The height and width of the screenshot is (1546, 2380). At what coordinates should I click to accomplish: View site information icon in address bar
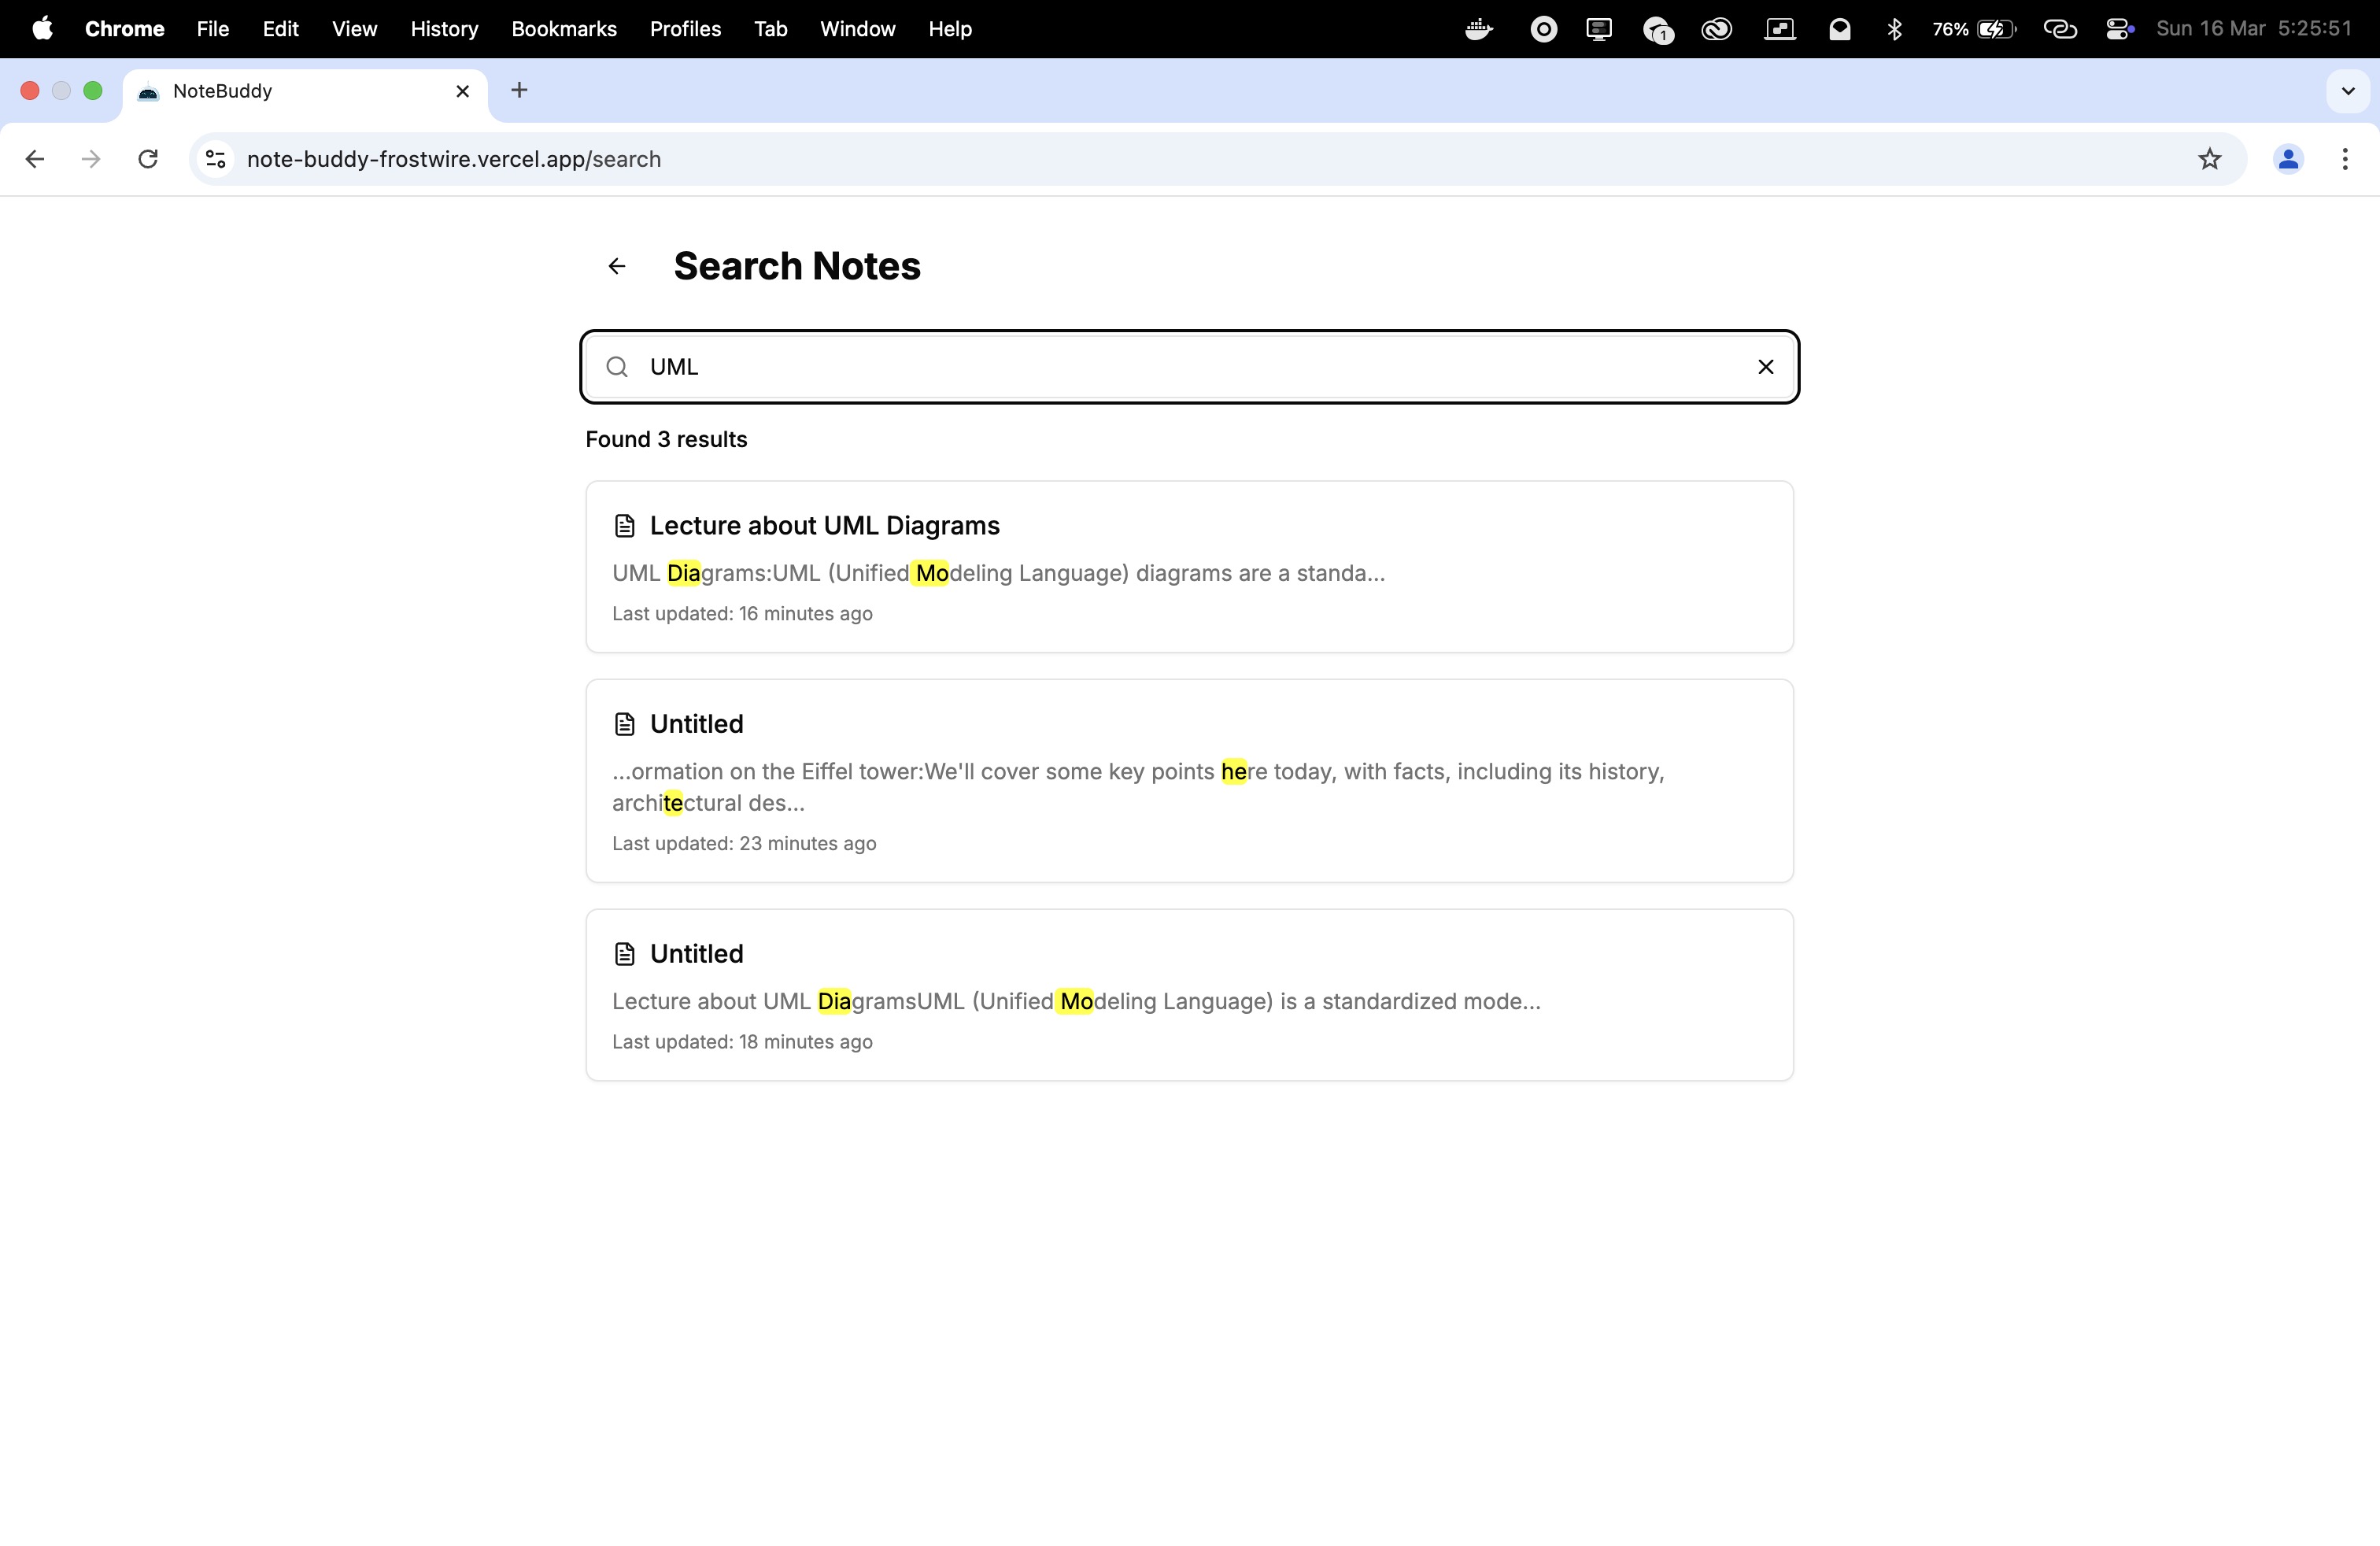[215, 159]
